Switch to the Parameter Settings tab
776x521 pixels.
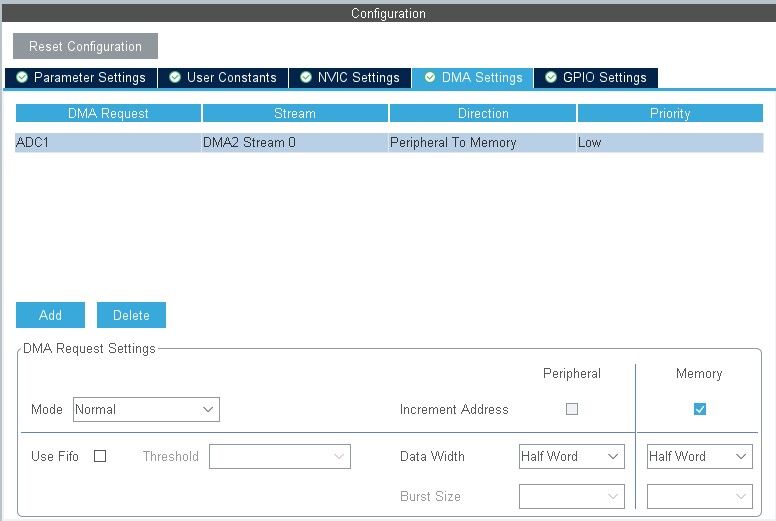pyautogui.click(x=81, y=78)
